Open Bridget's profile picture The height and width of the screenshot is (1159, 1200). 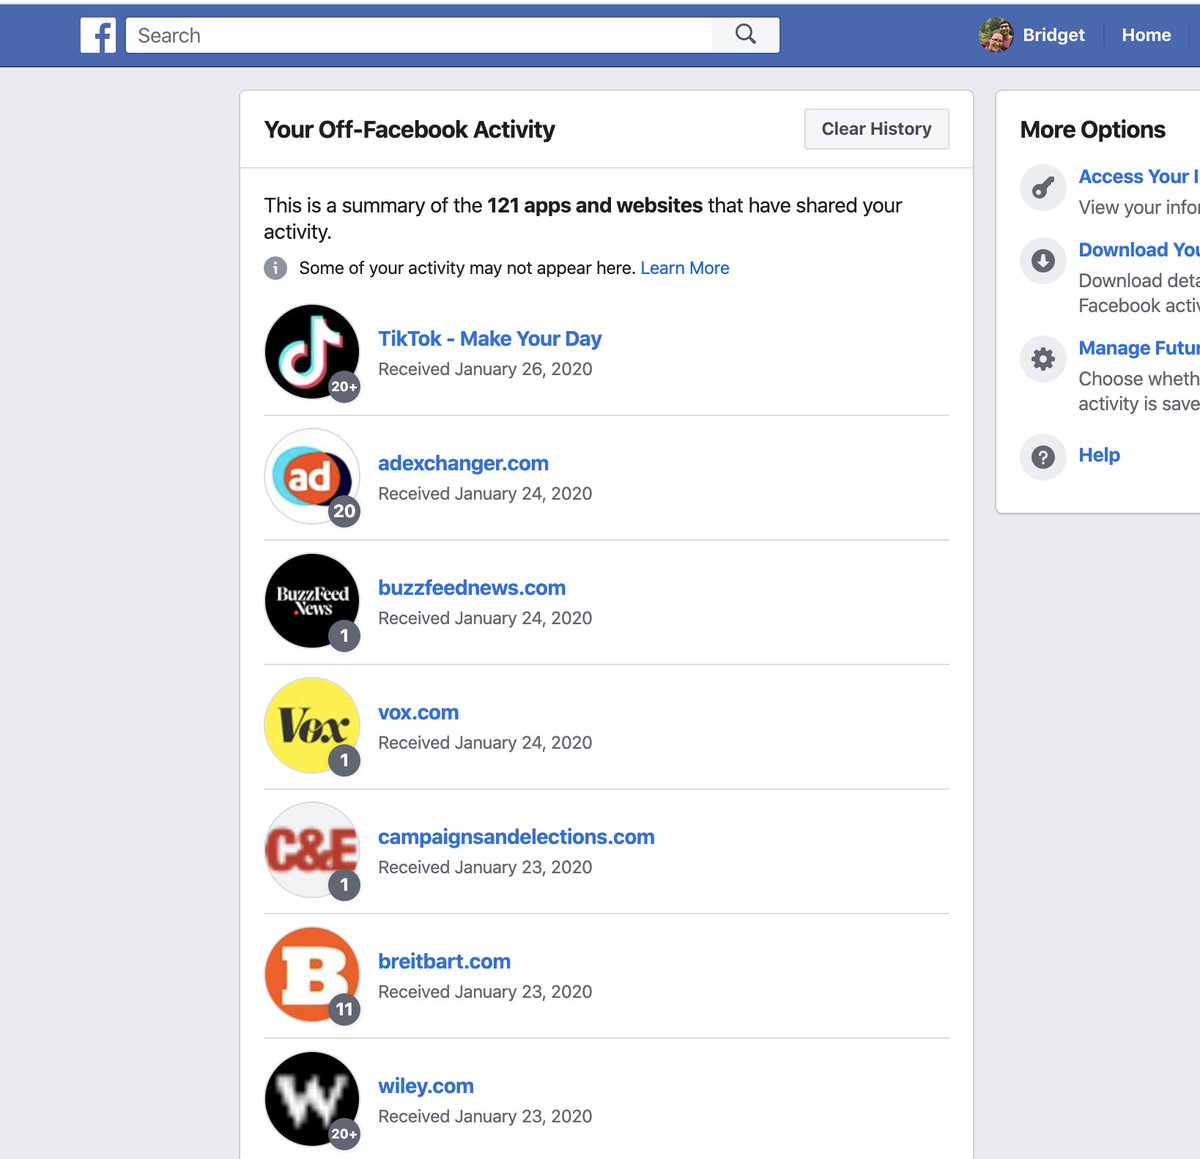(995, 35)
